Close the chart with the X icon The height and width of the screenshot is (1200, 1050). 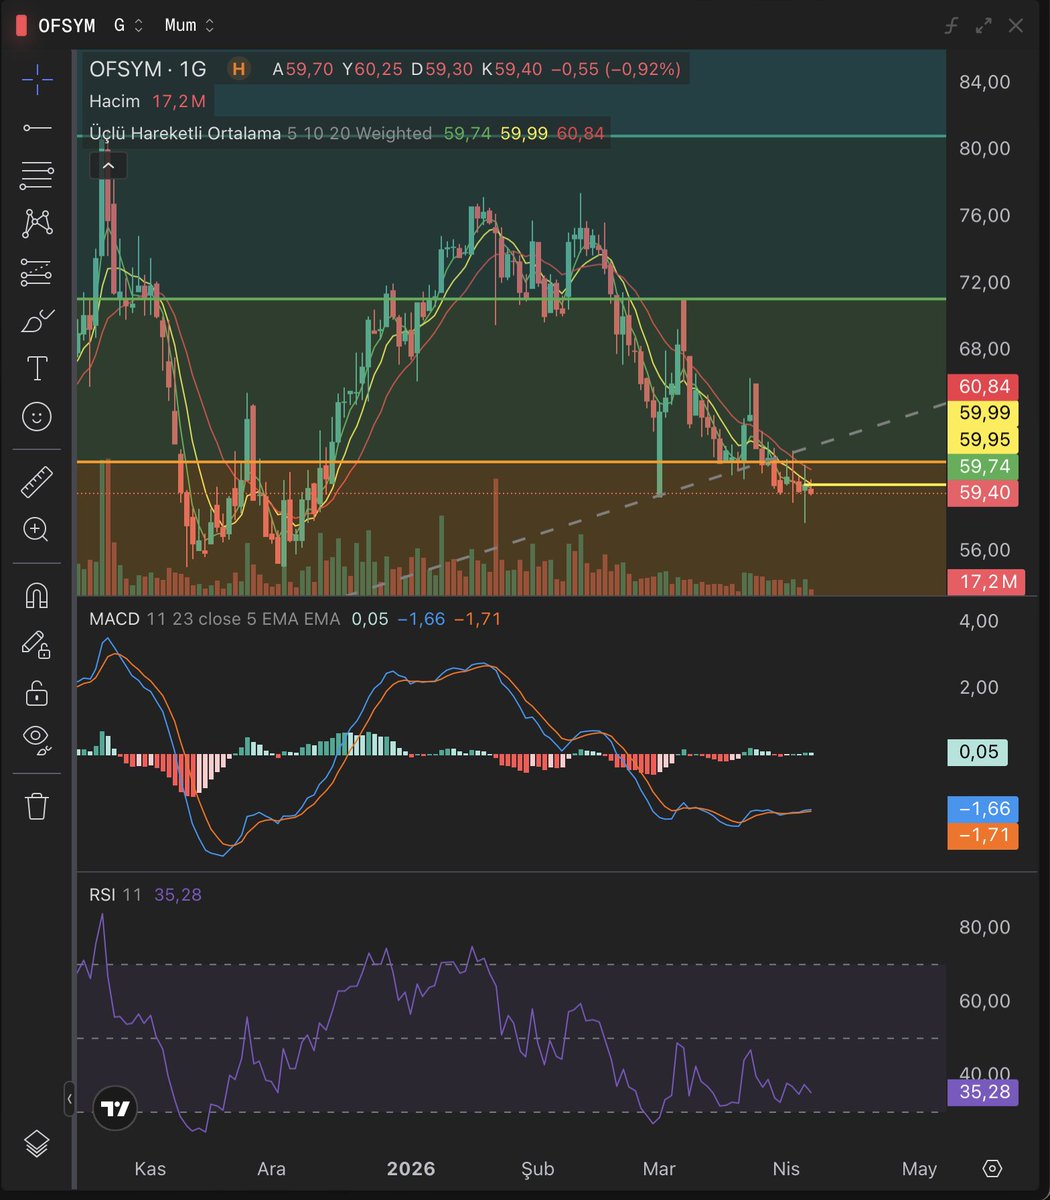click(1016, 25)
